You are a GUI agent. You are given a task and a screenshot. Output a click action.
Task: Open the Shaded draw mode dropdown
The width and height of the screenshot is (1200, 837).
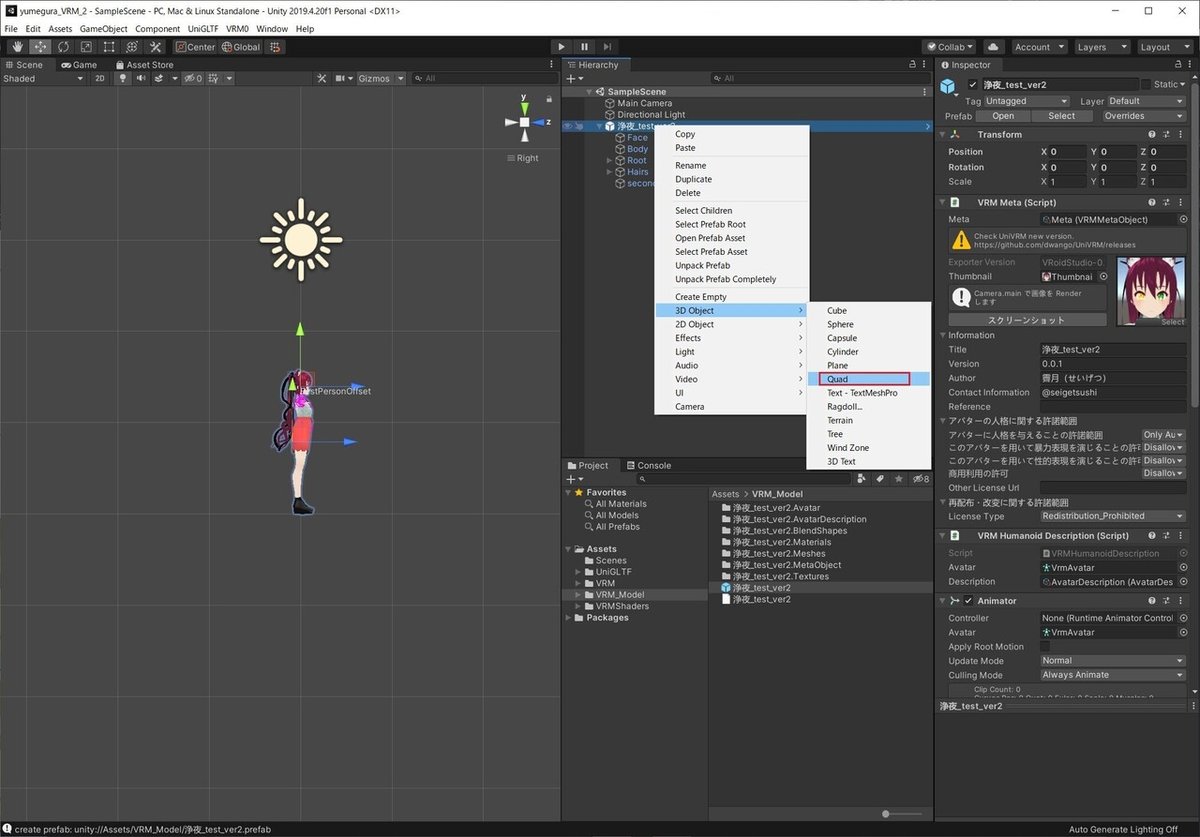click(x=43, y=78)
